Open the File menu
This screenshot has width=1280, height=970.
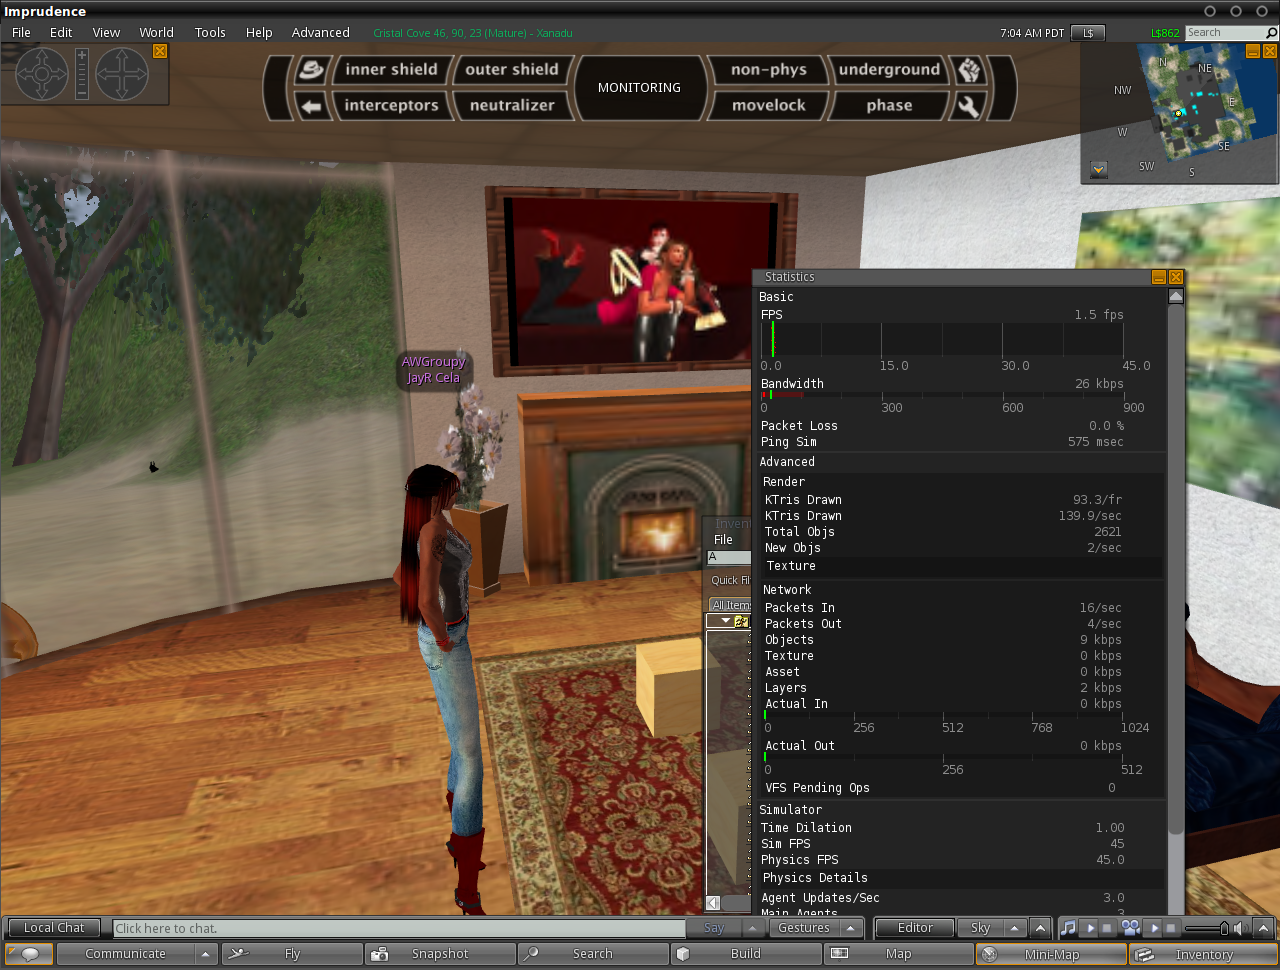(21, 33)
